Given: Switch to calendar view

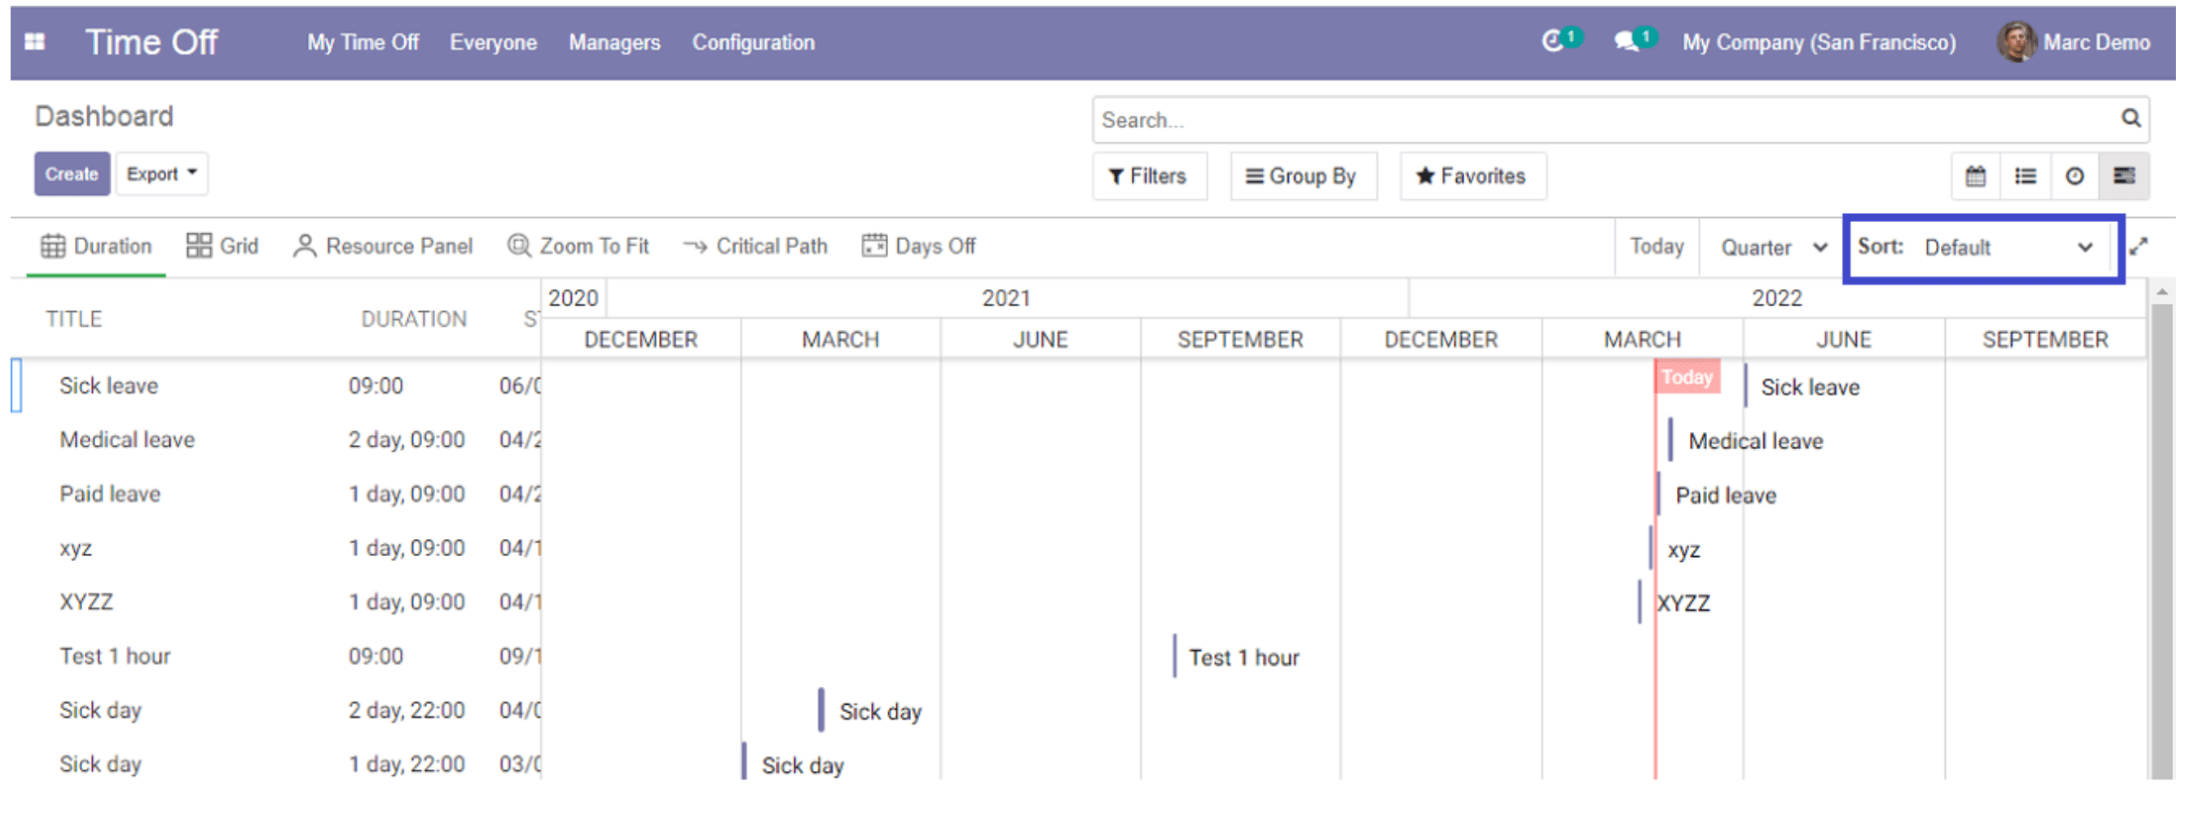Looking at the screenshot, I should (x=1975, y=177).
